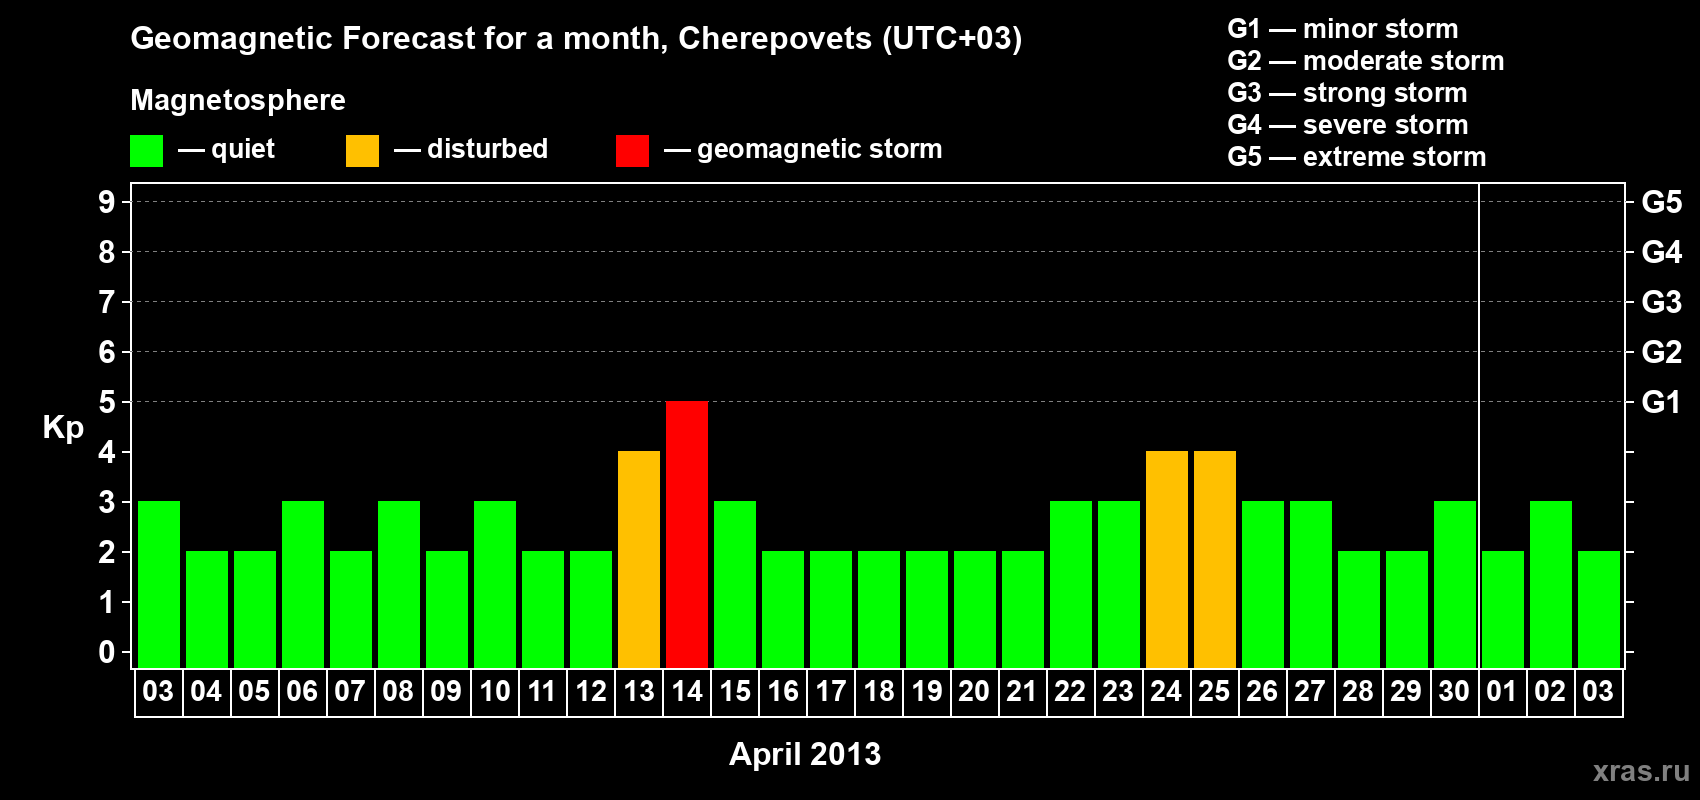The height and width of the screenshot is (800, 1700).
Task: Click the 'disturbed' legend label
Action: point(487,149)
